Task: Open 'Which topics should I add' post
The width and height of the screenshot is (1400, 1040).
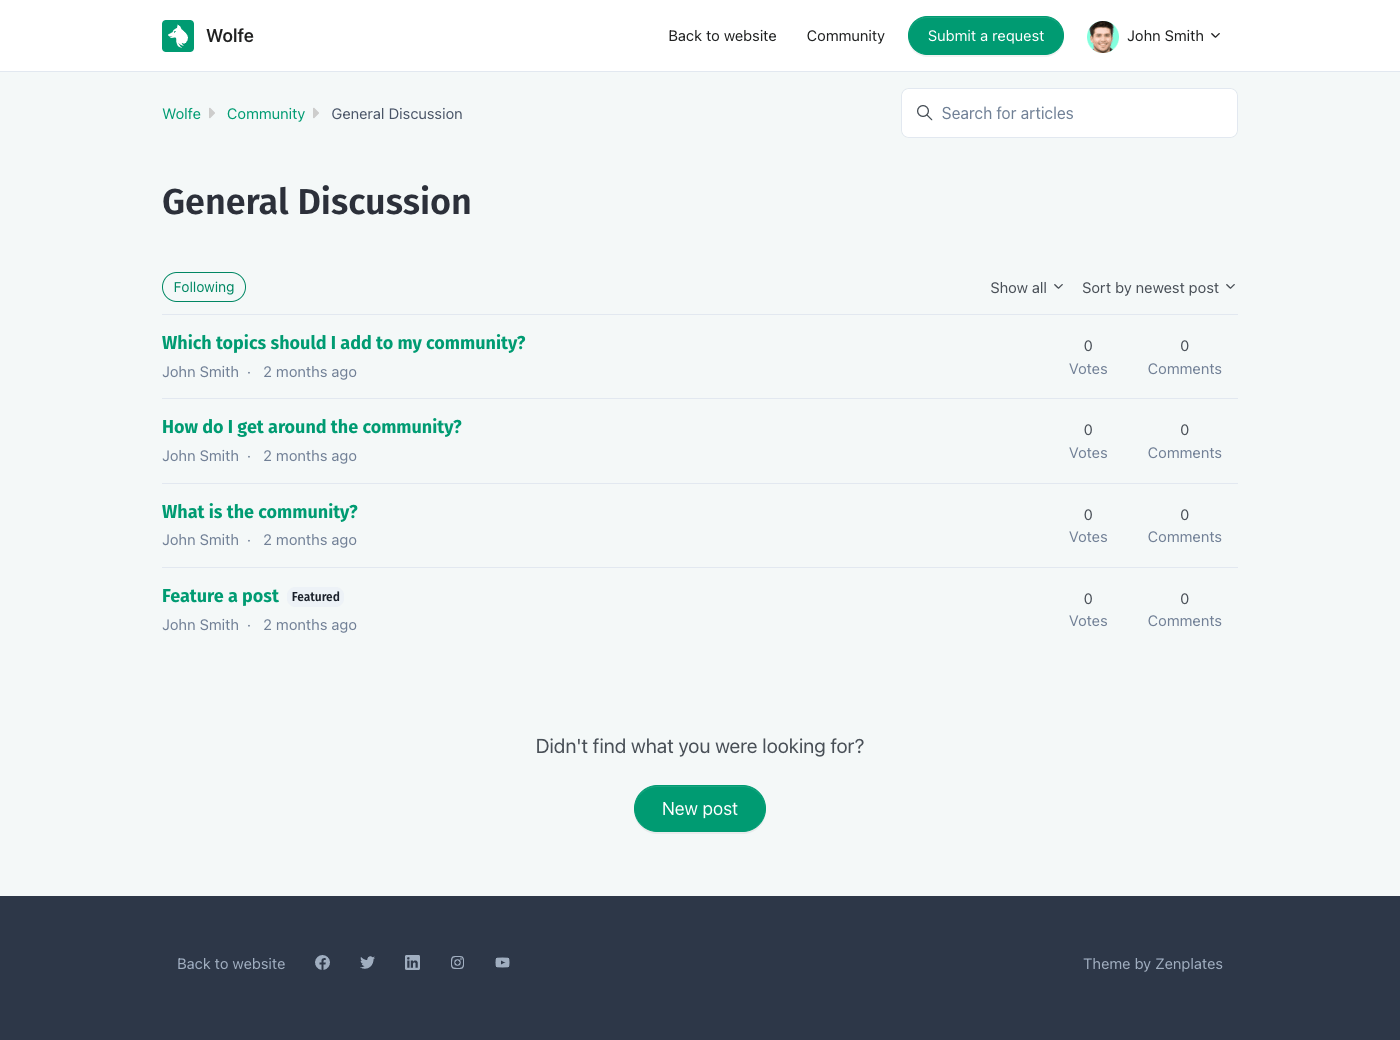Action: 343,343
